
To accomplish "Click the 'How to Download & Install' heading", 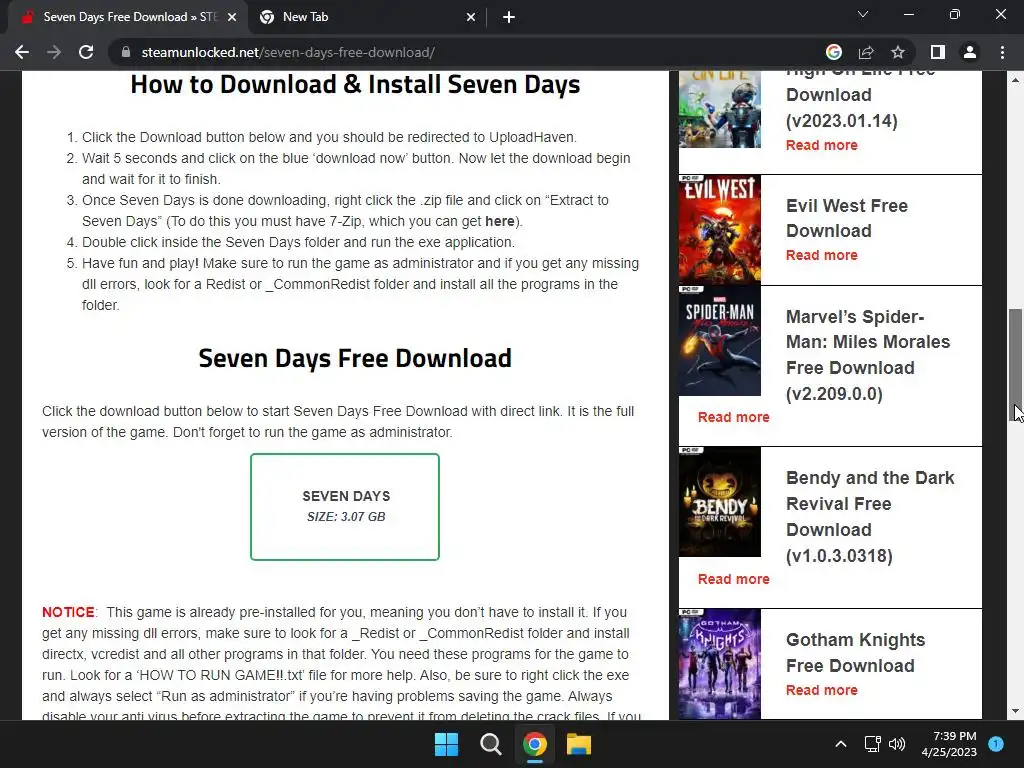I will point(355,85).
